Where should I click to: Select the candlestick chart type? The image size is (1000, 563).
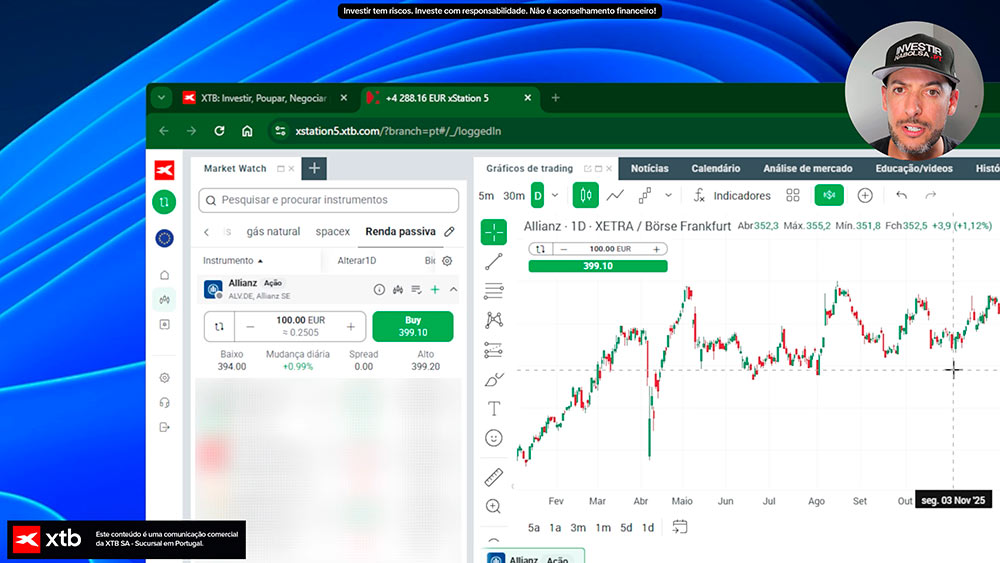tap(585, 195)
